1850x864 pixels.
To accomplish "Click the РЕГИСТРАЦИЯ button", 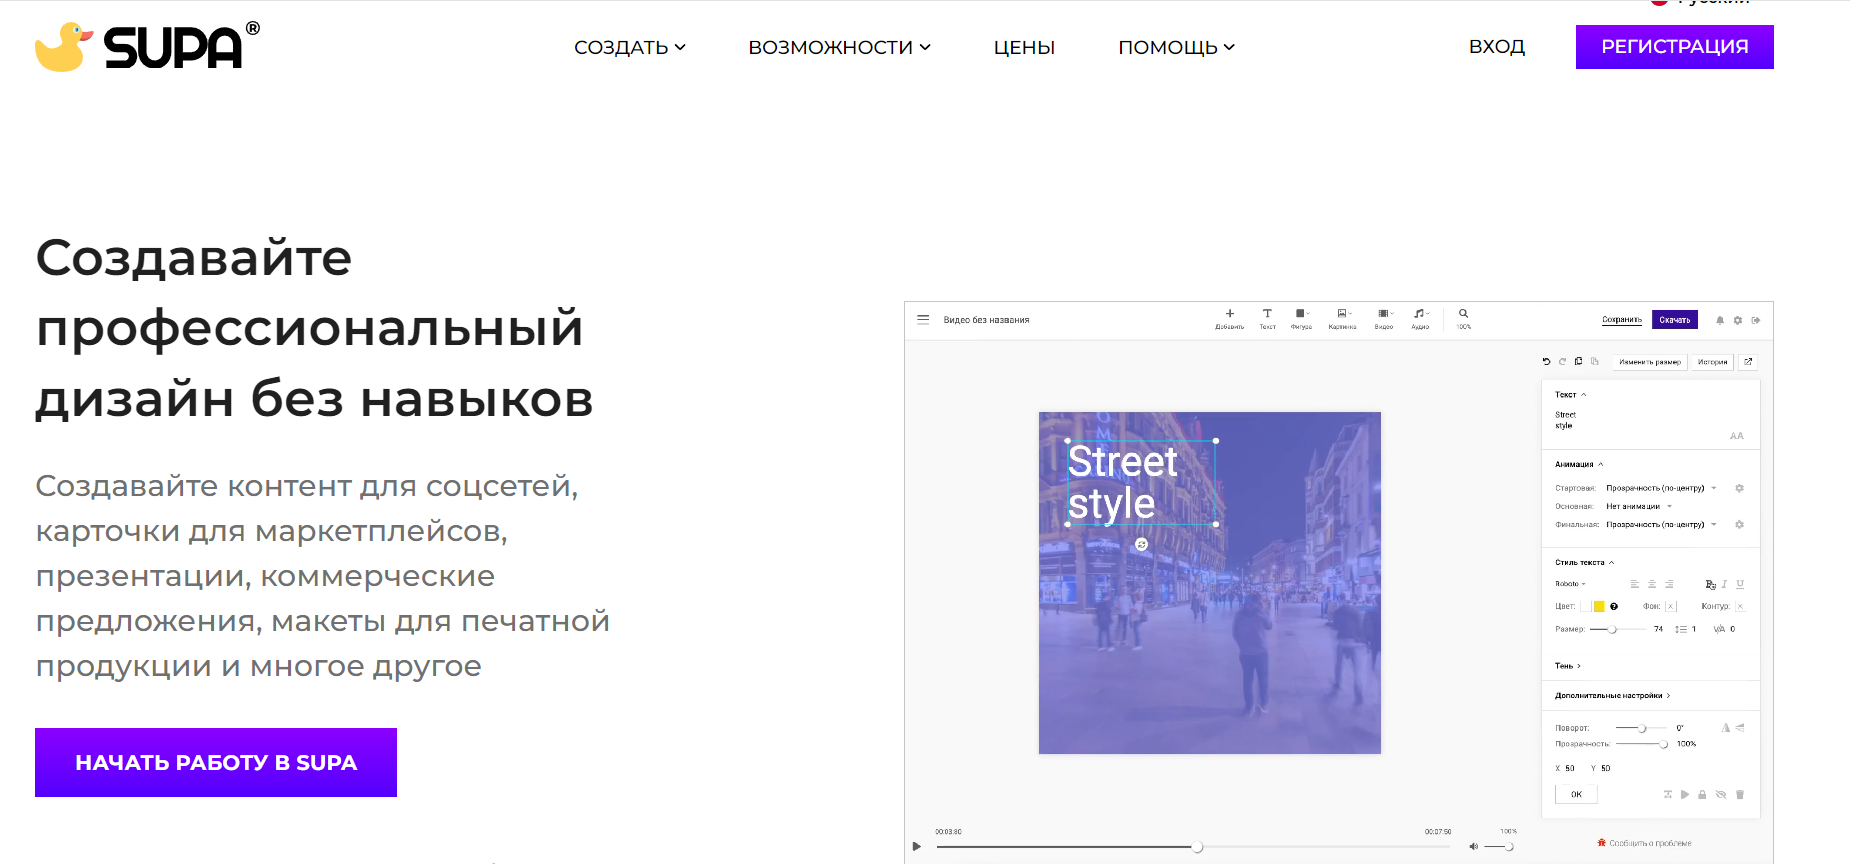I will [x=1675, y=47].
